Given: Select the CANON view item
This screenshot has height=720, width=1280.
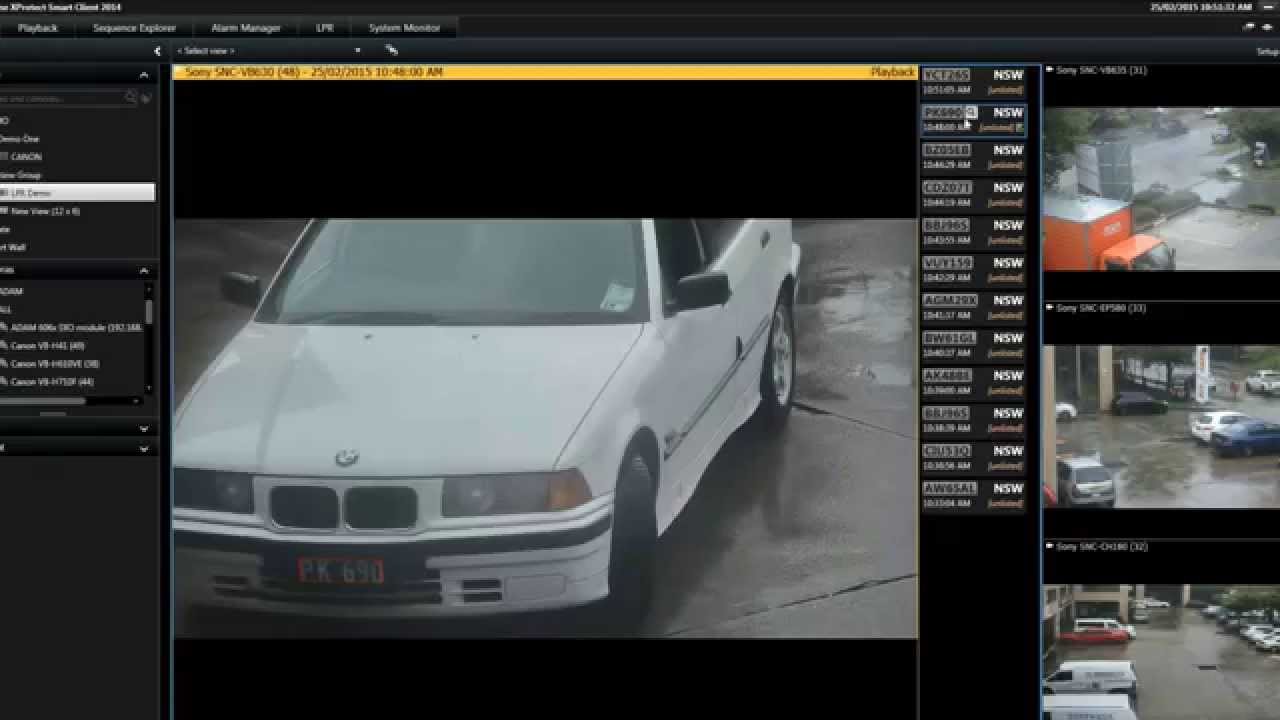Looking at the screenshot, I should click(x=20, y=157).
